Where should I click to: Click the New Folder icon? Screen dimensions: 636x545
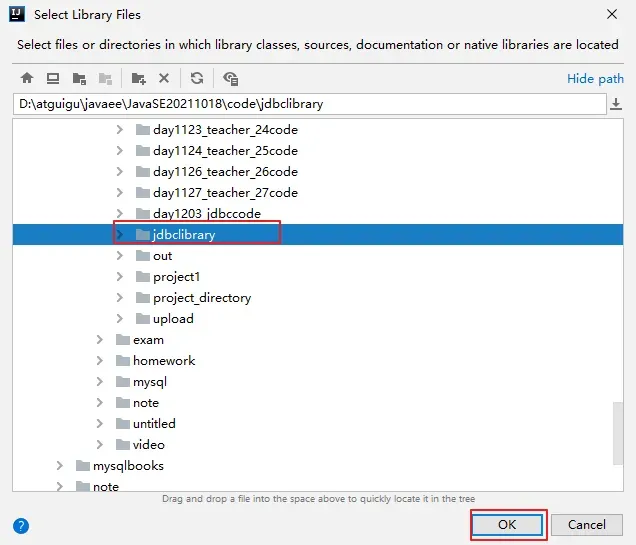[138, 78]
